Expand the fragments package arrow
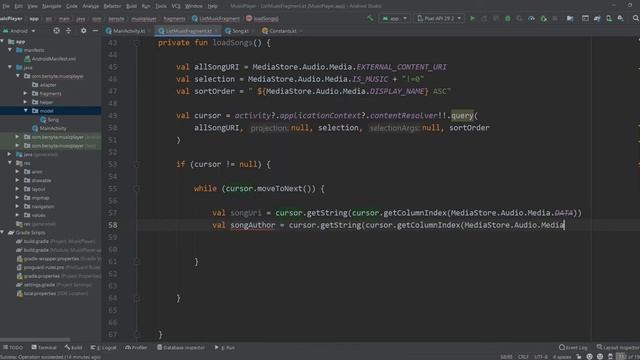640x360 pixels. [25, 93]
